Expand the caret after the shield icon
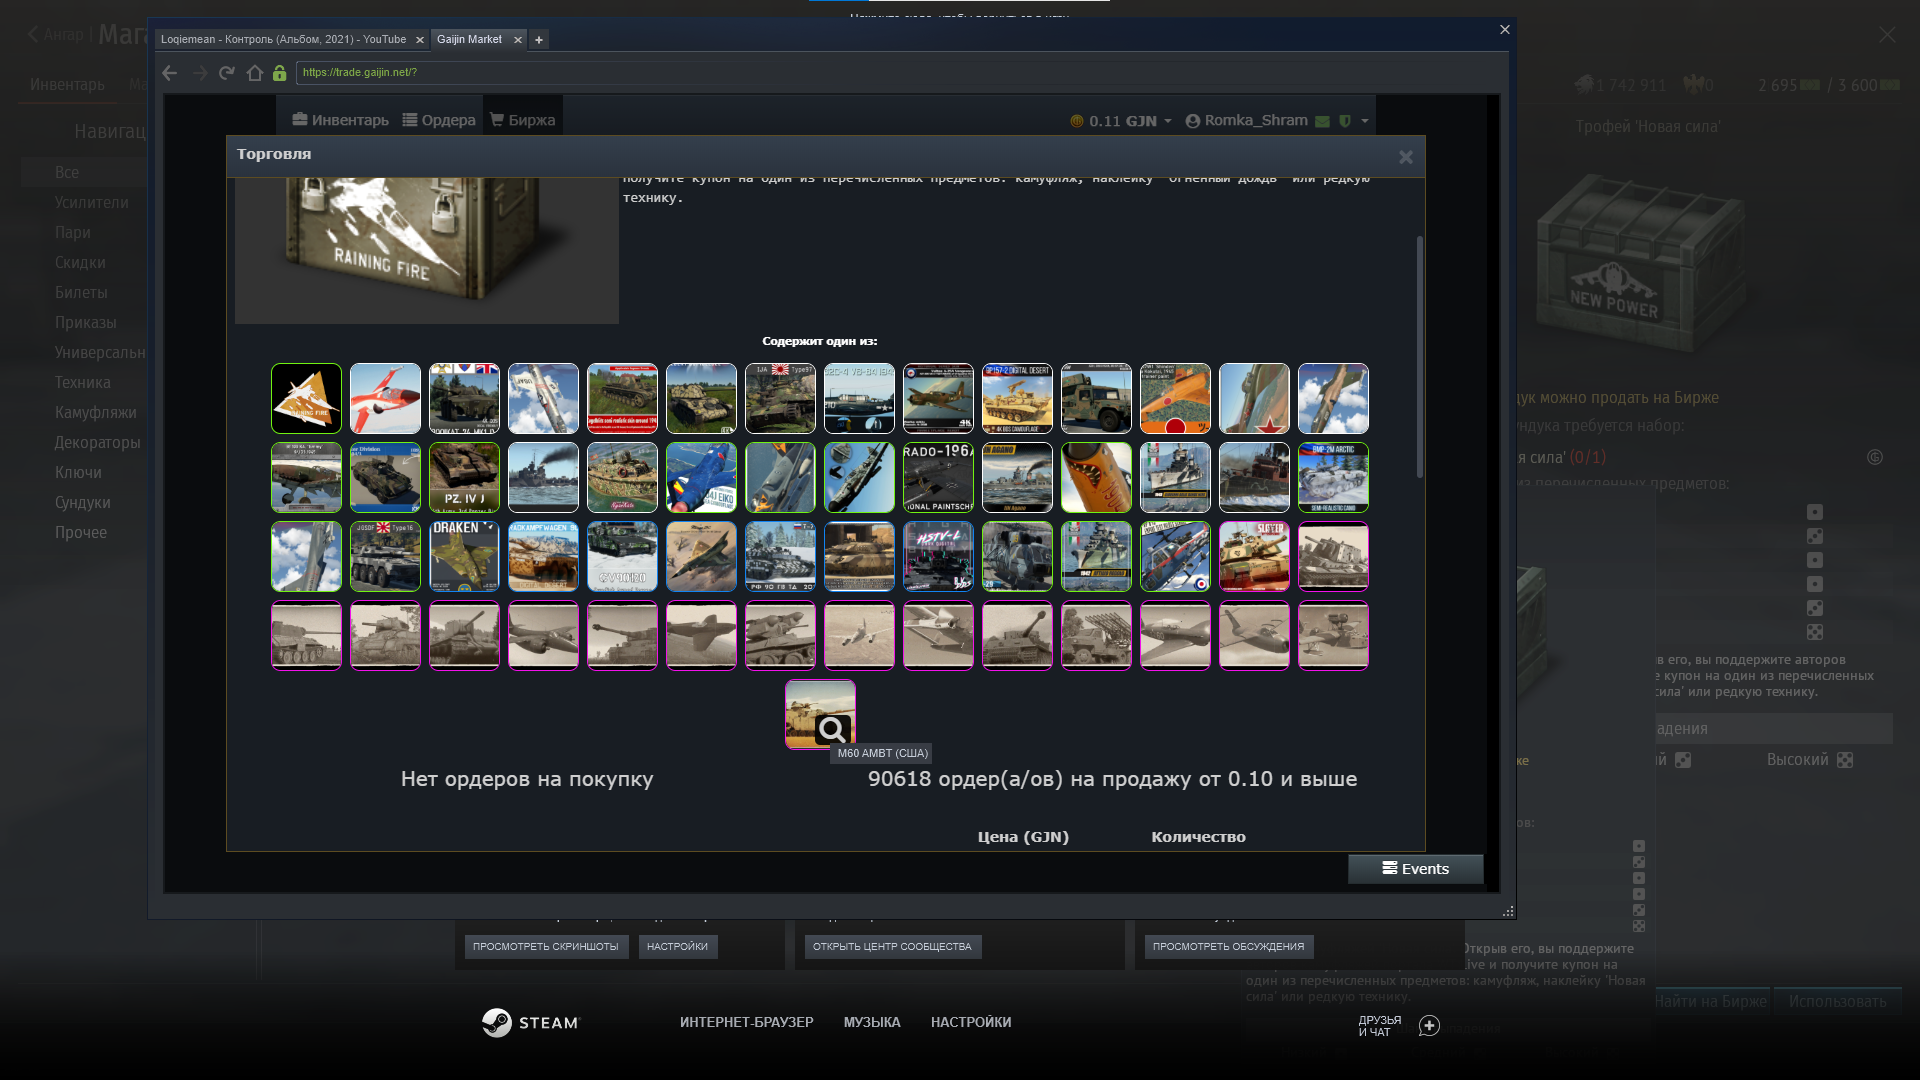Image resolution: width=1920 pixels, height=1080 pixels. 1365,121
